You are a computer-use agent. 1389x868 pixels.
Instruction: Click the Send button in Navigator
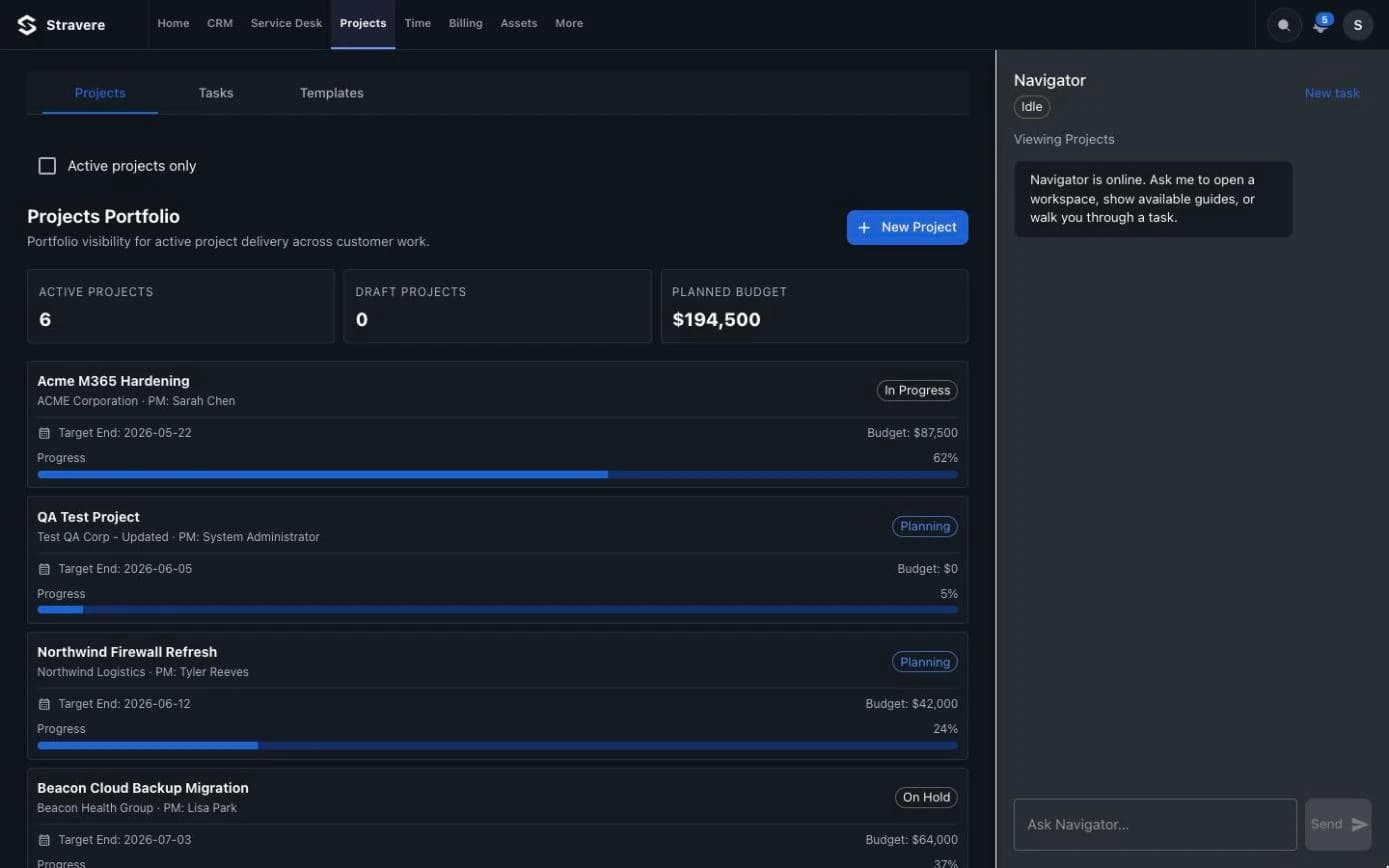tap(1338, 824)
